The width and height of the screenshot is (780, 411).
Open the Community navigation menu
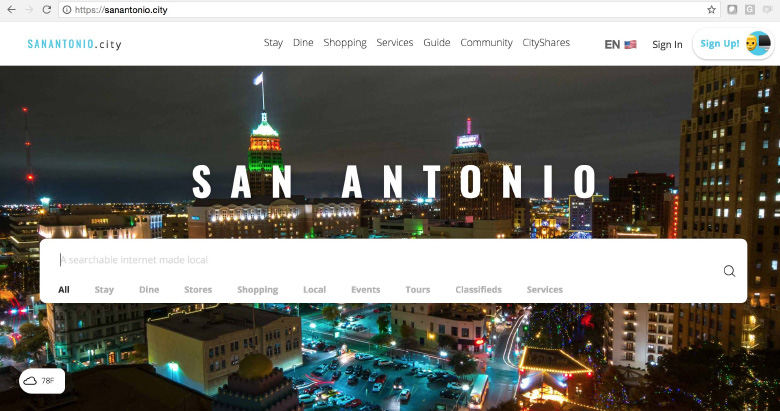[x=486, y=43]
